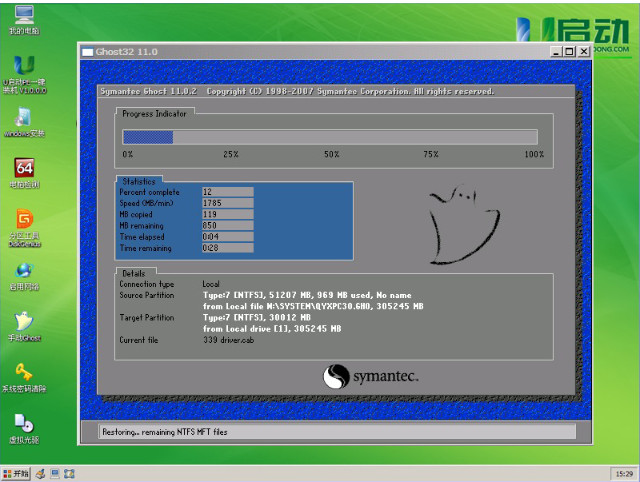
Task: Launch the U启动 one-key install icon
Action: point(24,68)
